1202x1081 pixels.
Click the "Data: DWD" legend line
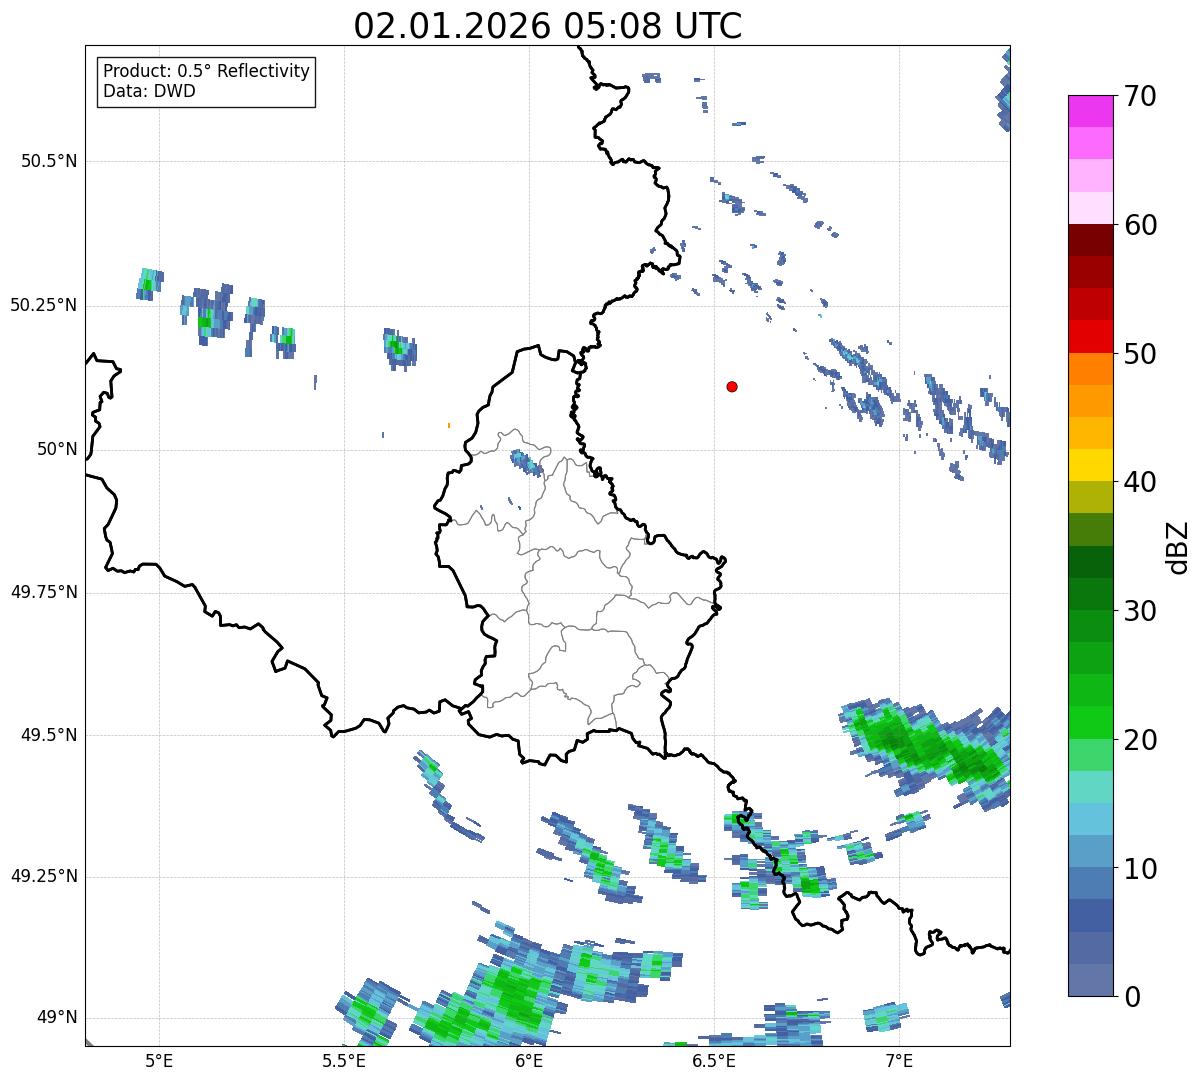point(149,91)
